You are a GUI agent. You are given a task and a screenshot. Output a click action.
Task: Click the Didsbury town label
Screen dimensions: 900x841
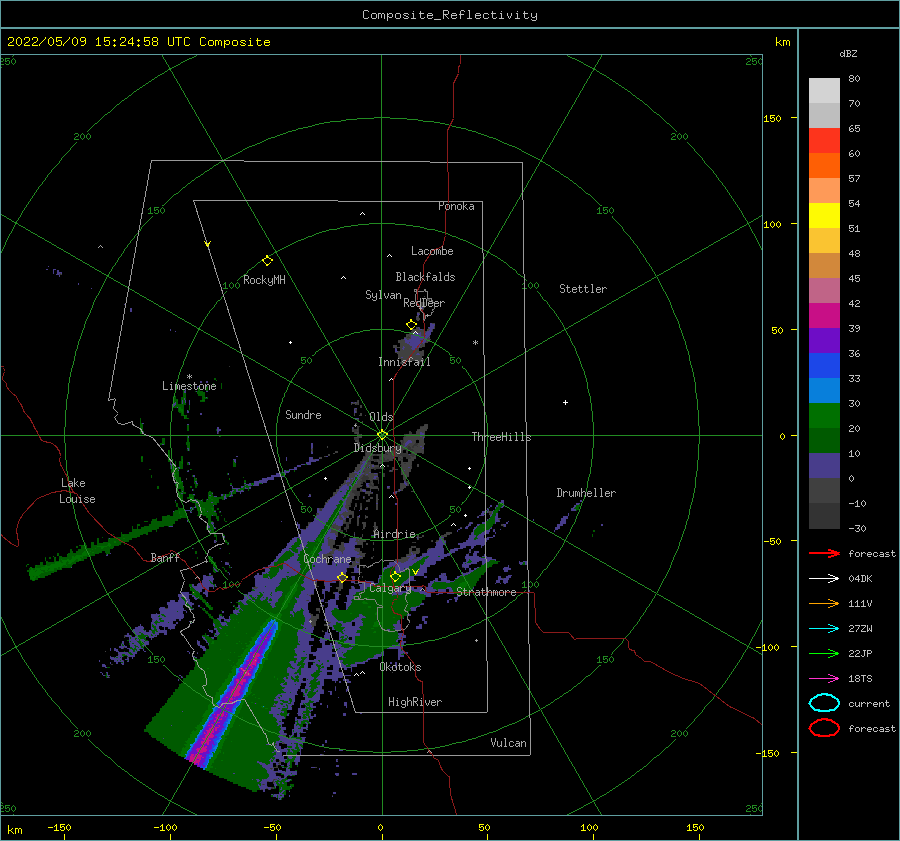pos(377,448)
